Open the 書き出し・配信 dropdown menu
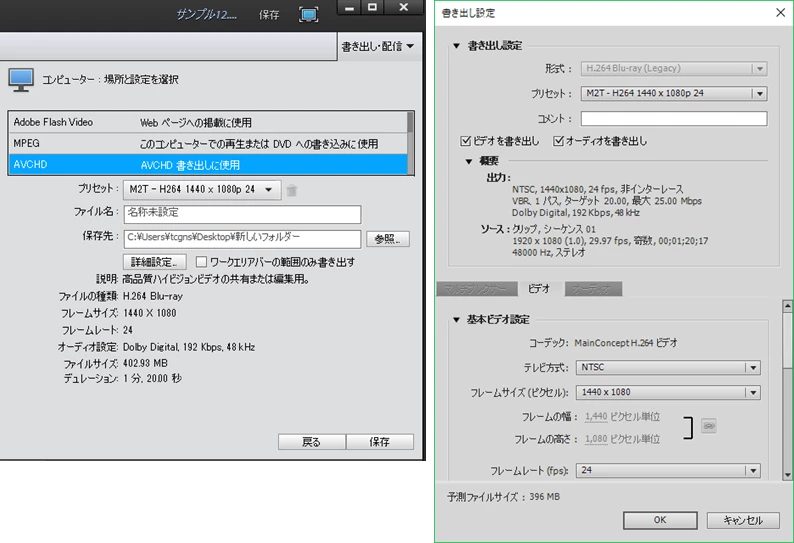The width and height of the screenshot is (794, 543). point(378,47)
